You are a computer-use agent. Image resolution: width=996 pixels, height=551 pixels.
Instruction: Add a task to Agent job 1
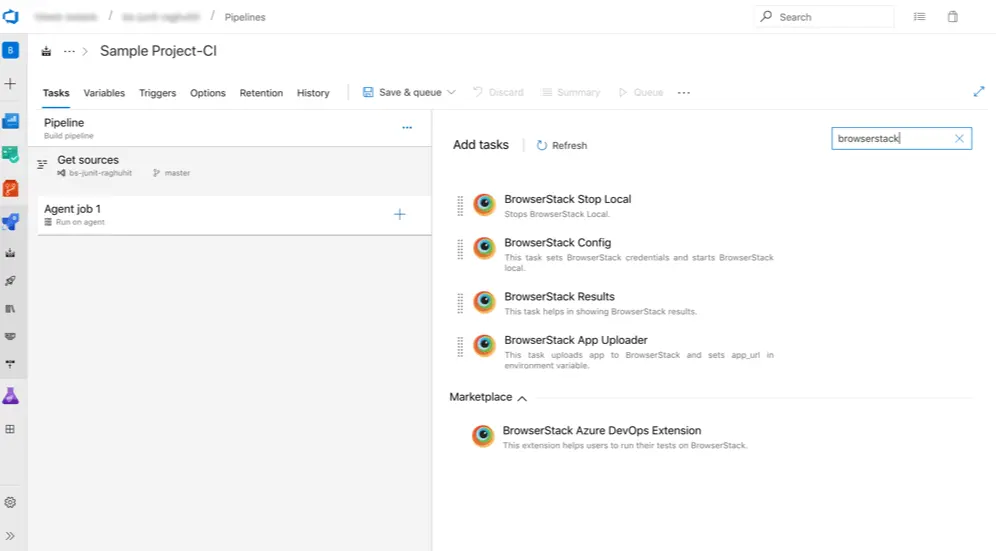[400, 214]
